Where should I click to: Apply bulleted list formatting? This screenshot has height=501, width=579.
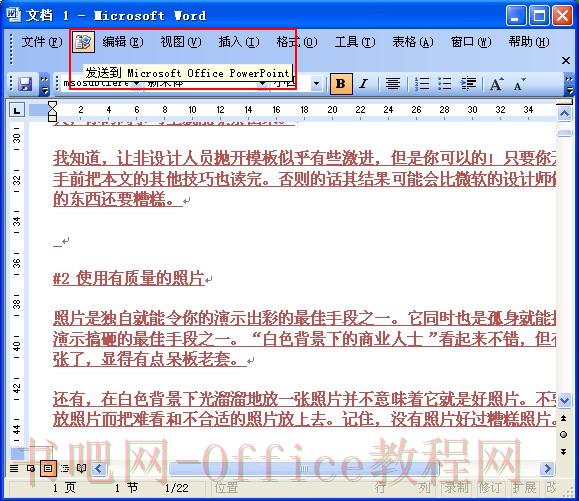click(445, 84)
